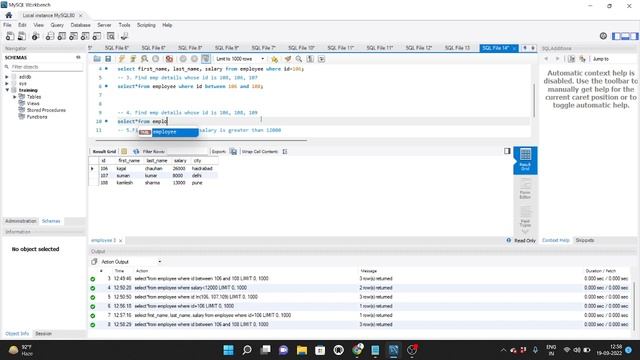Commit the transaction in editor toolbar

[x=183, y=59]
